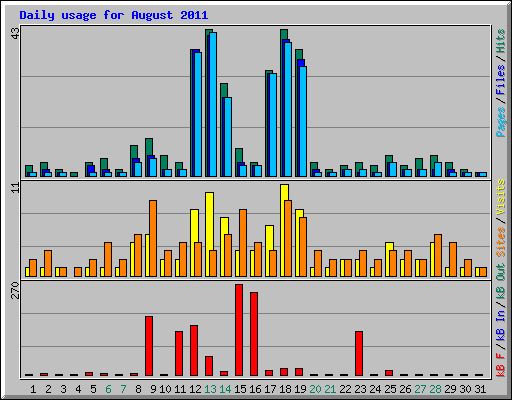This screenshot has width=512, height=400.
Task: Click the "Pages" legend label
Action: [500, 122]
